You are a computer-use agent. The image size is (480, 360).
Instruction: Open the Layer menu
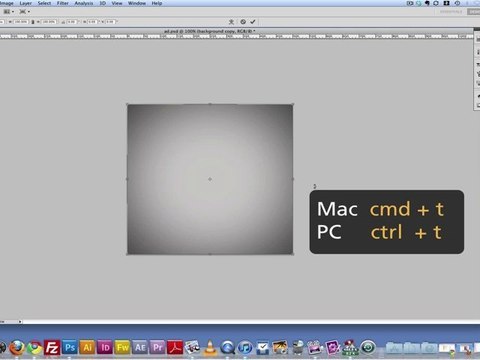25,3
